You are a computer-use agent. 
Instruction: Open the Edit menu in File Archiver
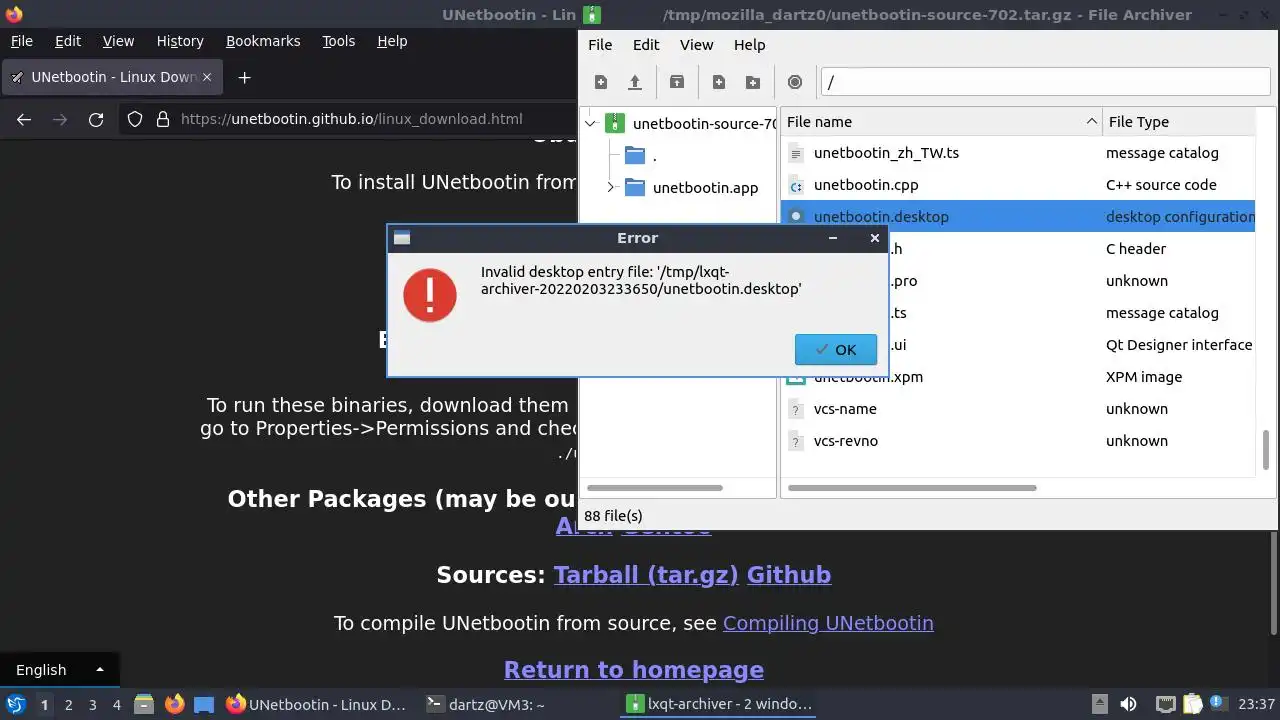646,45
